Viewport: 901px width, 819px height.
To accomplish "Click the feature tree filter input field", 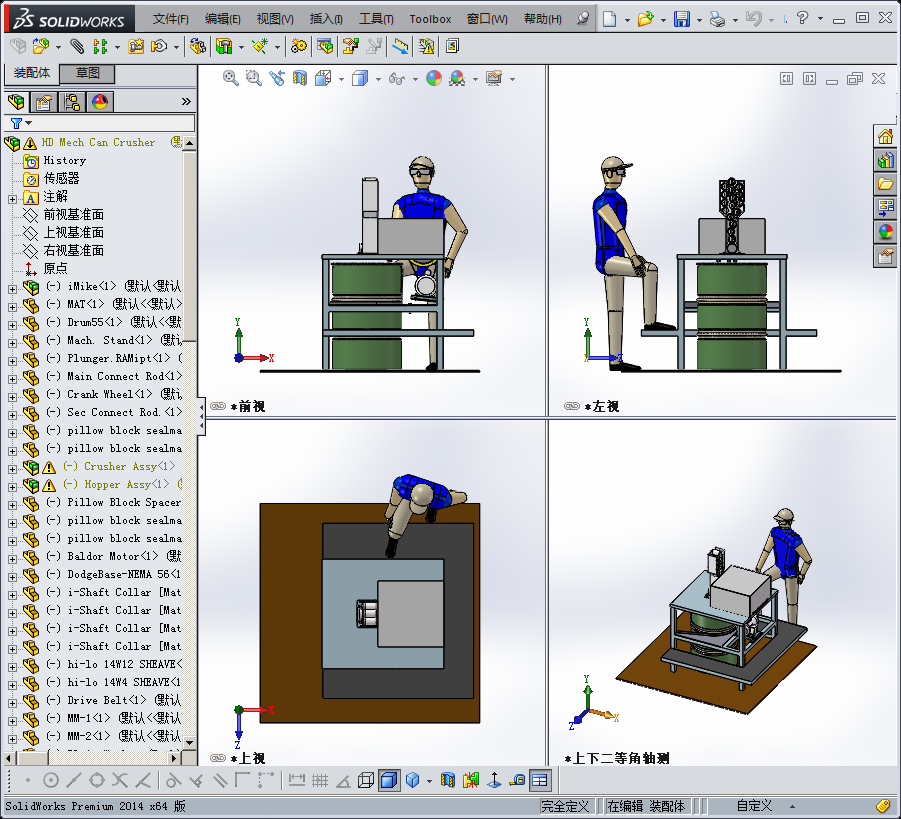I will click(101, 123).
